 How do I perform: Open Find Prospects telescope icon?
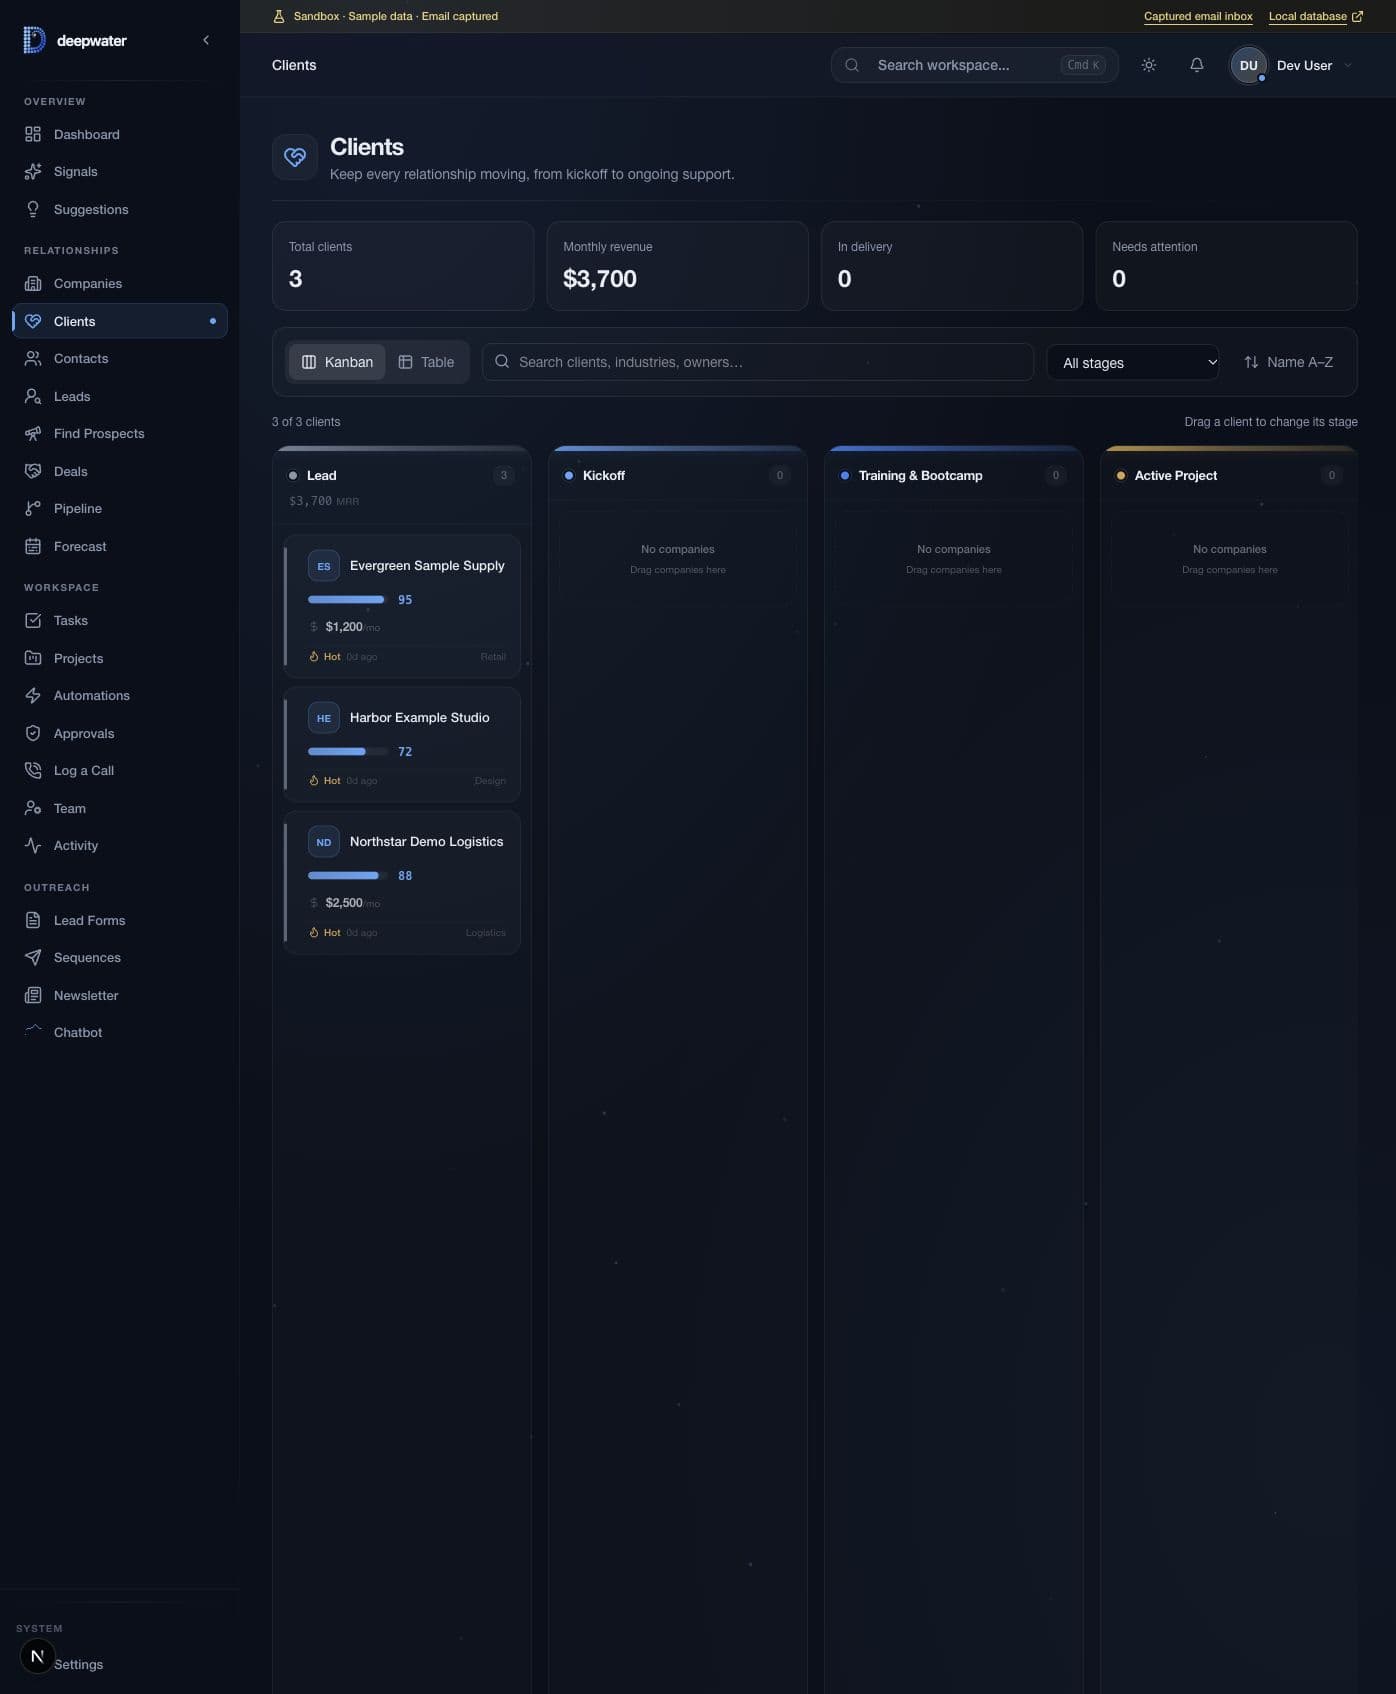[33, 434]
